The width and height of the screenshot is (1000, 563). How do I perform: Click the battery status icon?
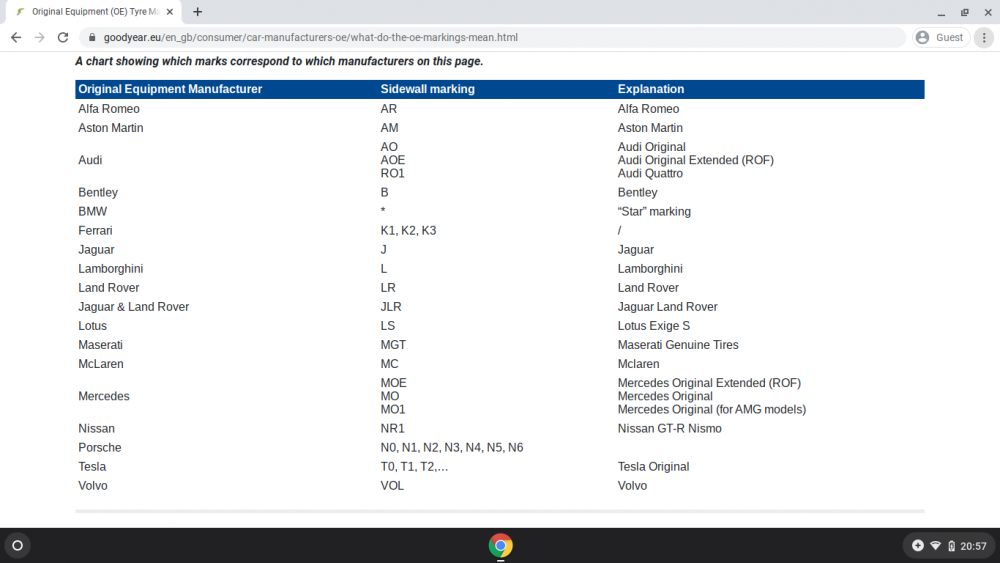point(951,546)
